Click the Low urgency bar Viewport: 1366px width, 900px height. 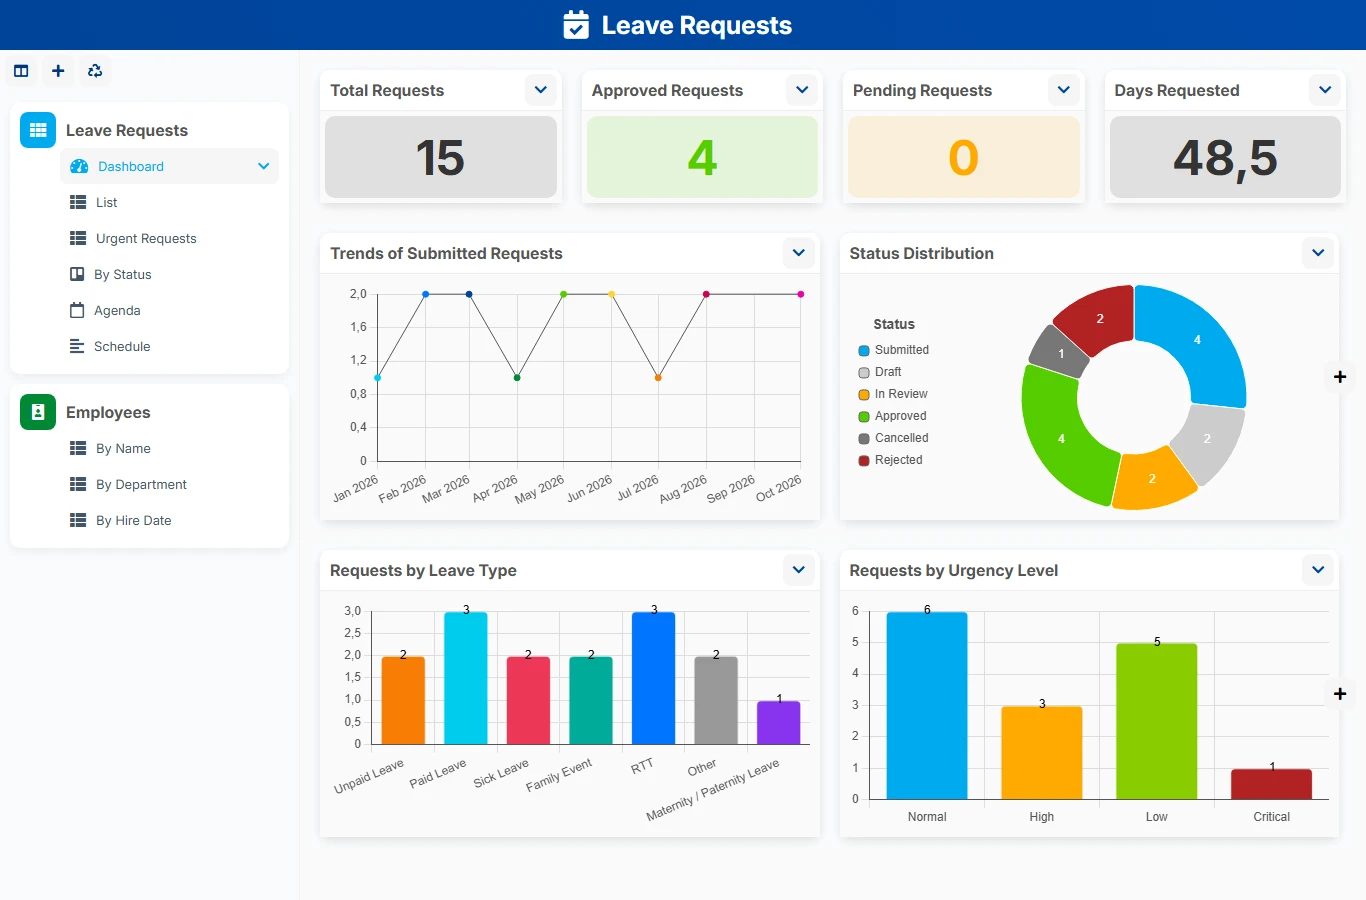1157,721
